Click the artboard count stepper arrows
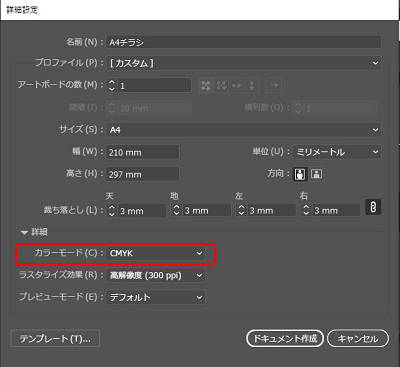This screenshot has width=400, height=367. click(x=112, y=86)
